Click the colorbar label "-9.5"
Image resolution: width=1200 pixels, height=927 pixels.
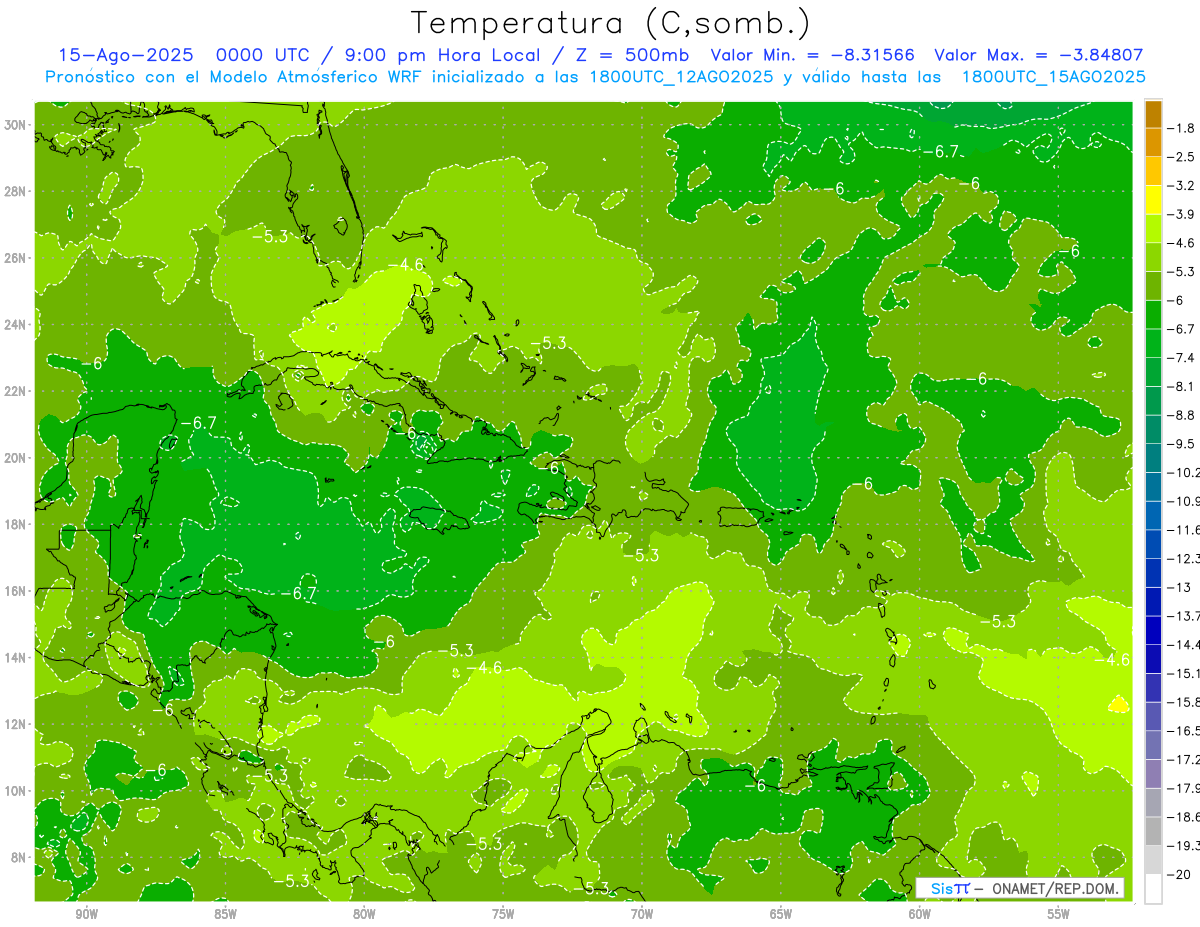(x=1182, y=443)
